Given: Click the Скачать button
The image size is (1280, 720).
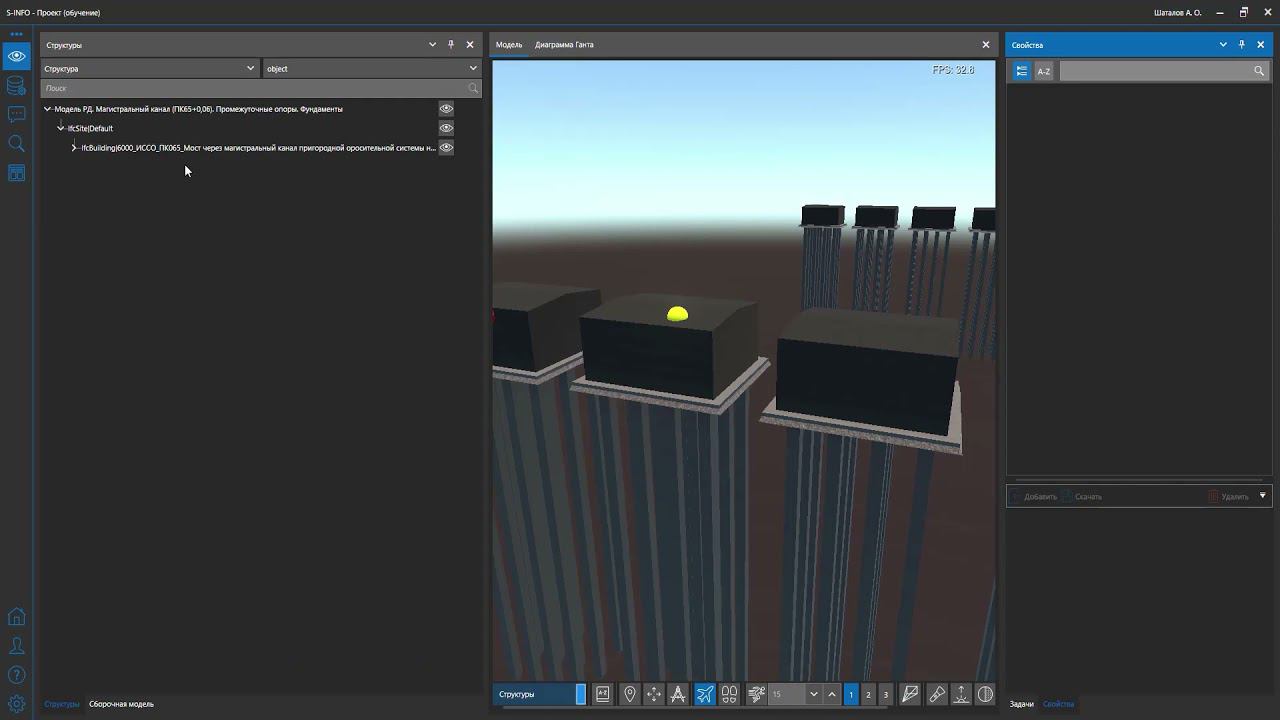Looking at the screenshot, I should click(1082, 496).
